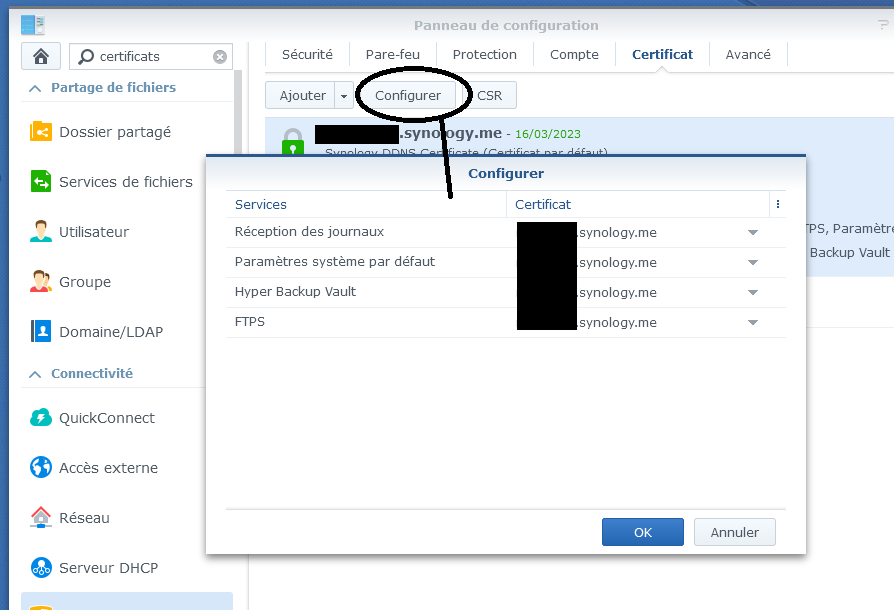Confirm with the OK button
Viewport: 894px width, 610px height.
[x=643, y=532]
